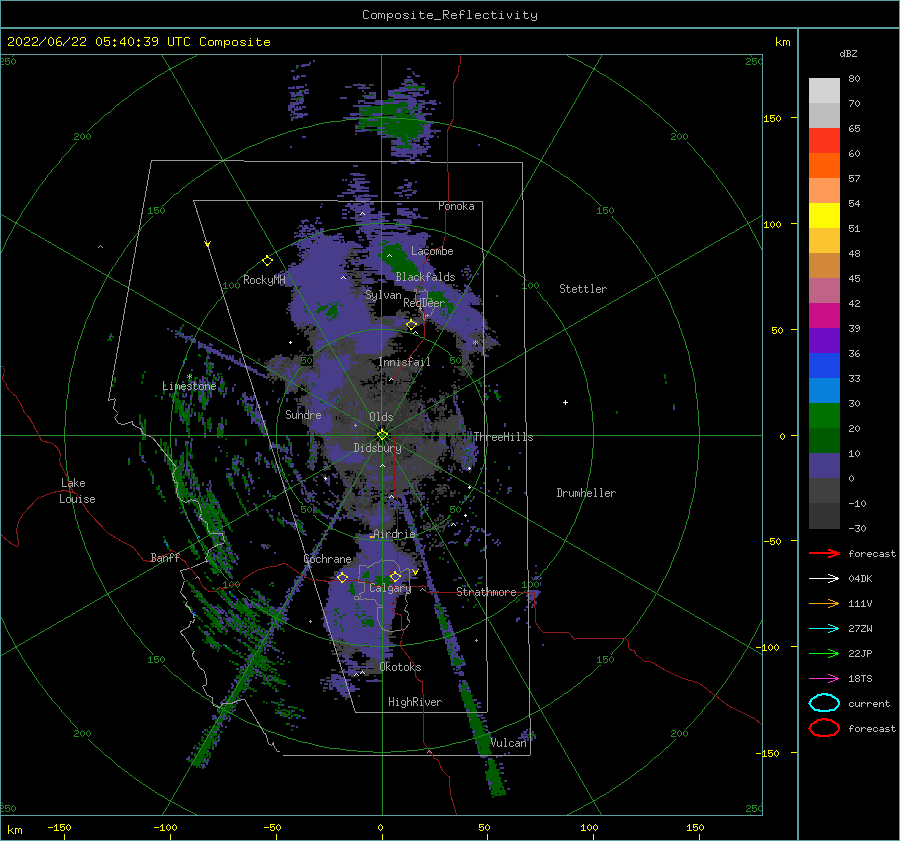Click the RockyMH label
This screenshot has height=841, width=900.
click(264, 280)
